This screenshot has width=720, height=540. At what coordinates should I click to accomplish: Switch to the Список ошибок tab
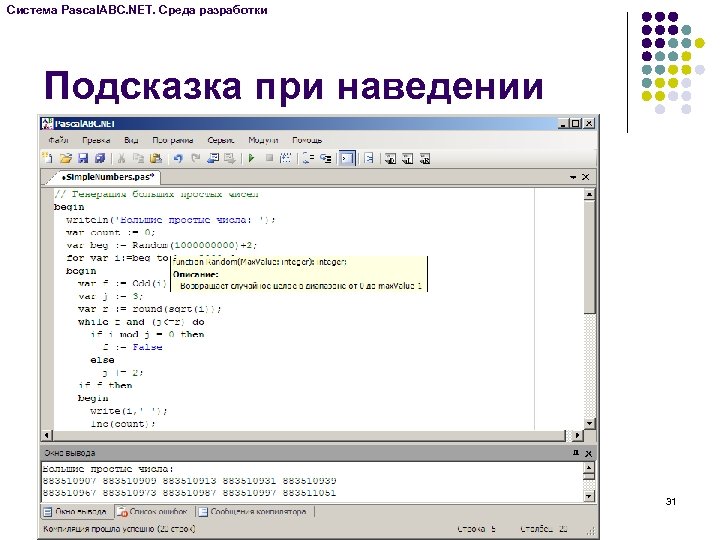point(153,512)
